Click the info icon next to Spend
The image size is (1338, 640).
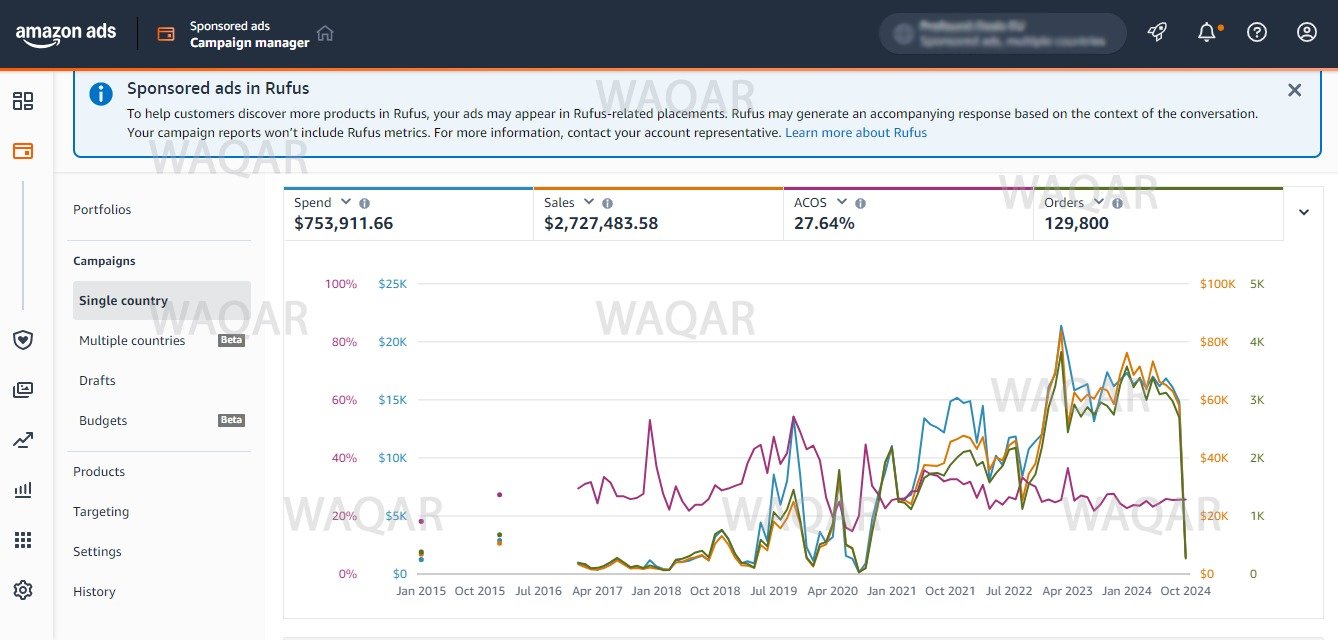point(365,203)
